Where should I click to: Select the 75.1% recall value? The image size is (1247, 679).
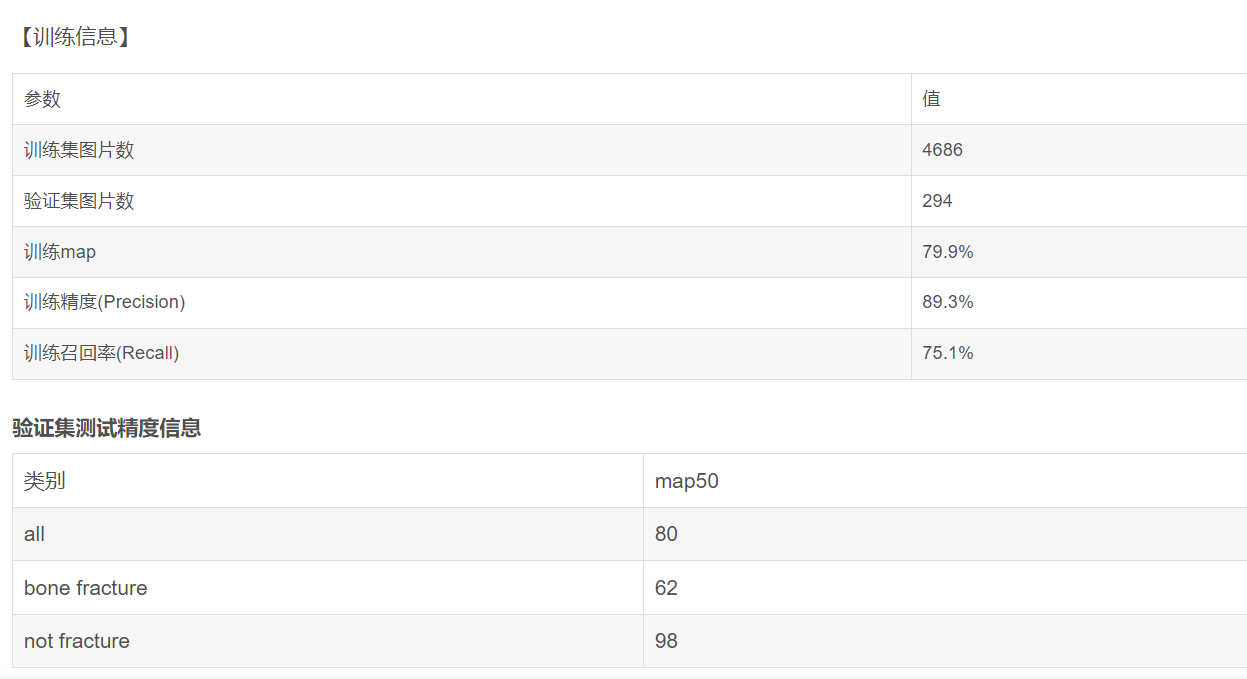pos(948,353)
